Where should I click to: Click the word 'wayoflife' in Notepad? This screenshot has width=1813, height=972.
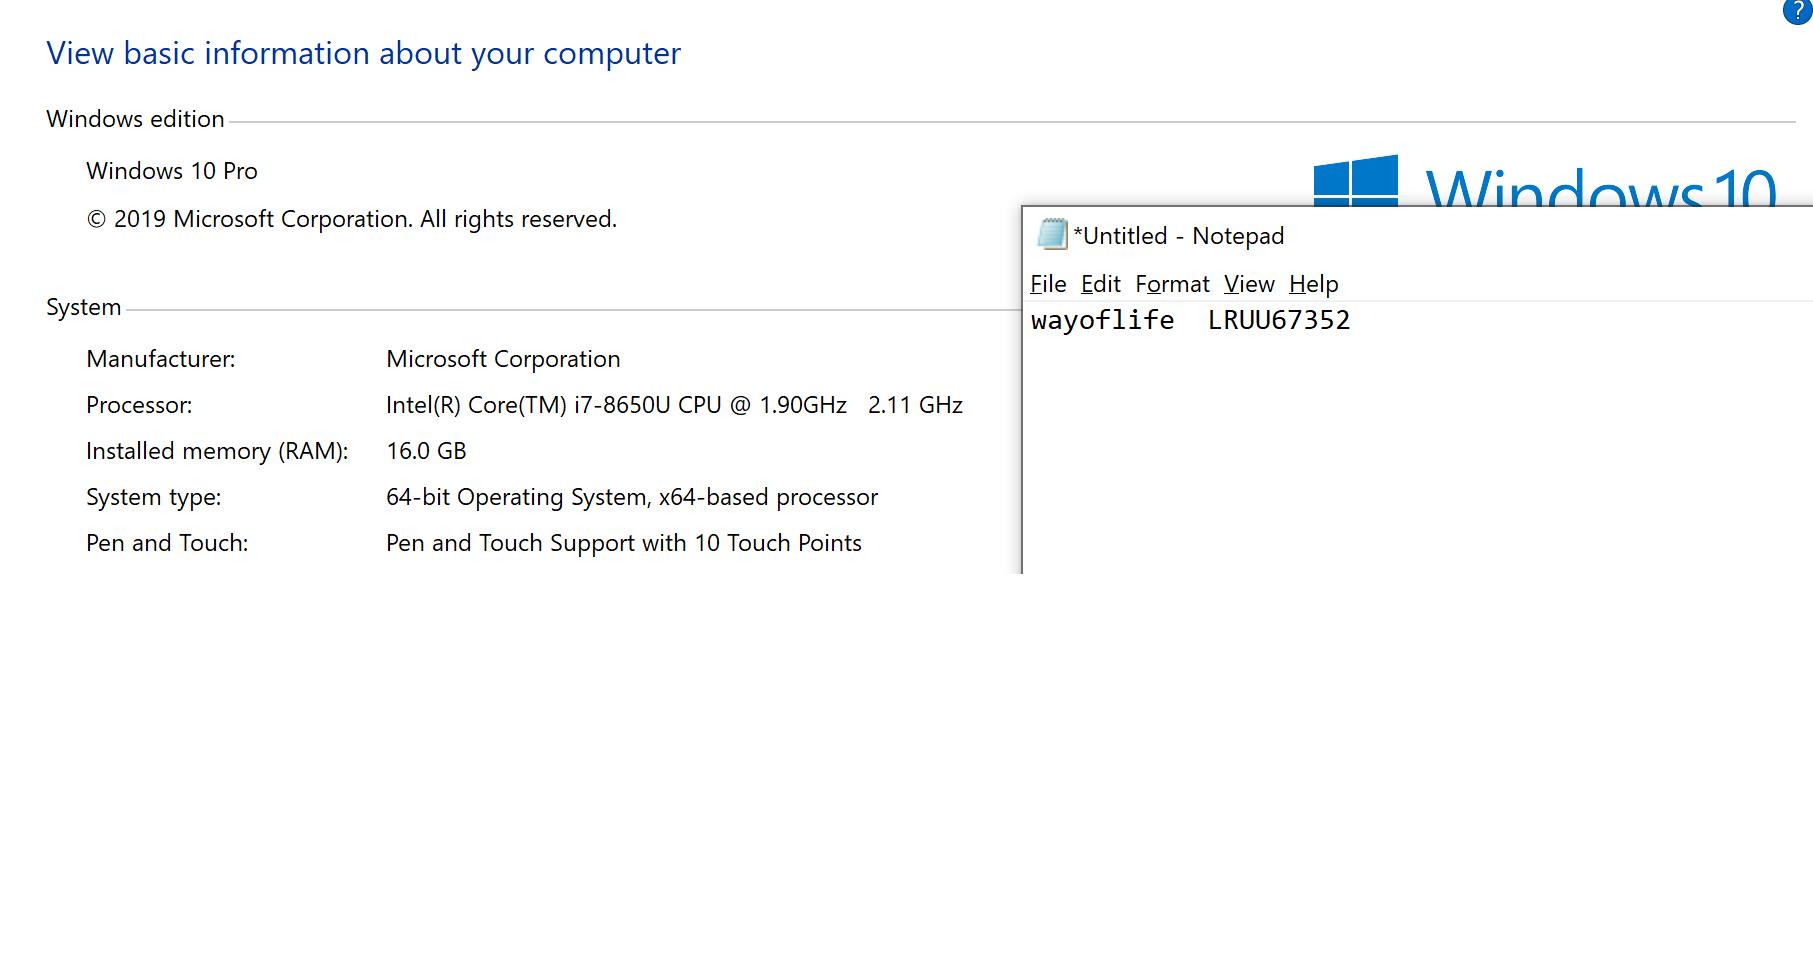[x=1102, y=320]
